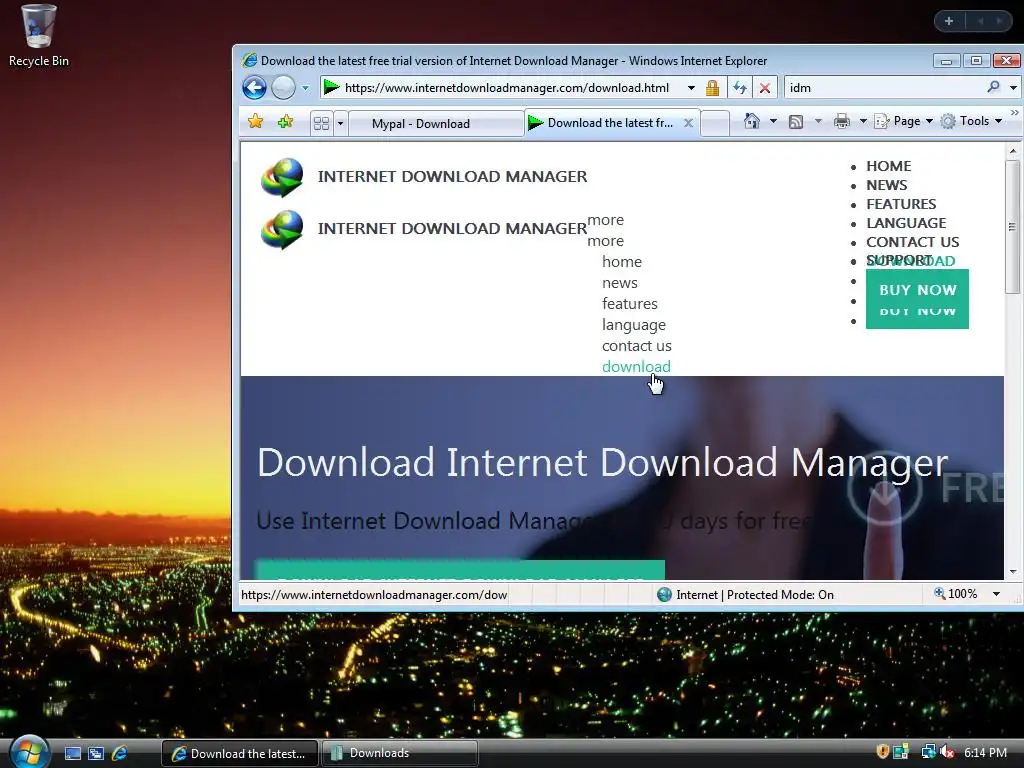Click the sidebar plus gadget button
The height and width of the screenshot is (768, 1024).
[949, 21]
